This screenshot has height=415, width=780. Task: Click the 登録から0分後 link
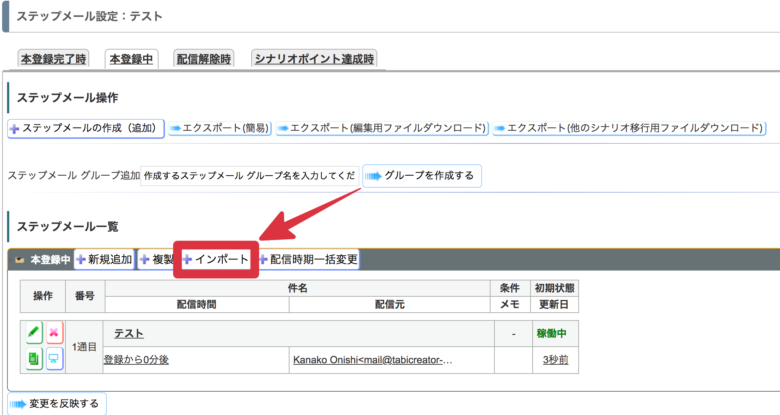136,360
